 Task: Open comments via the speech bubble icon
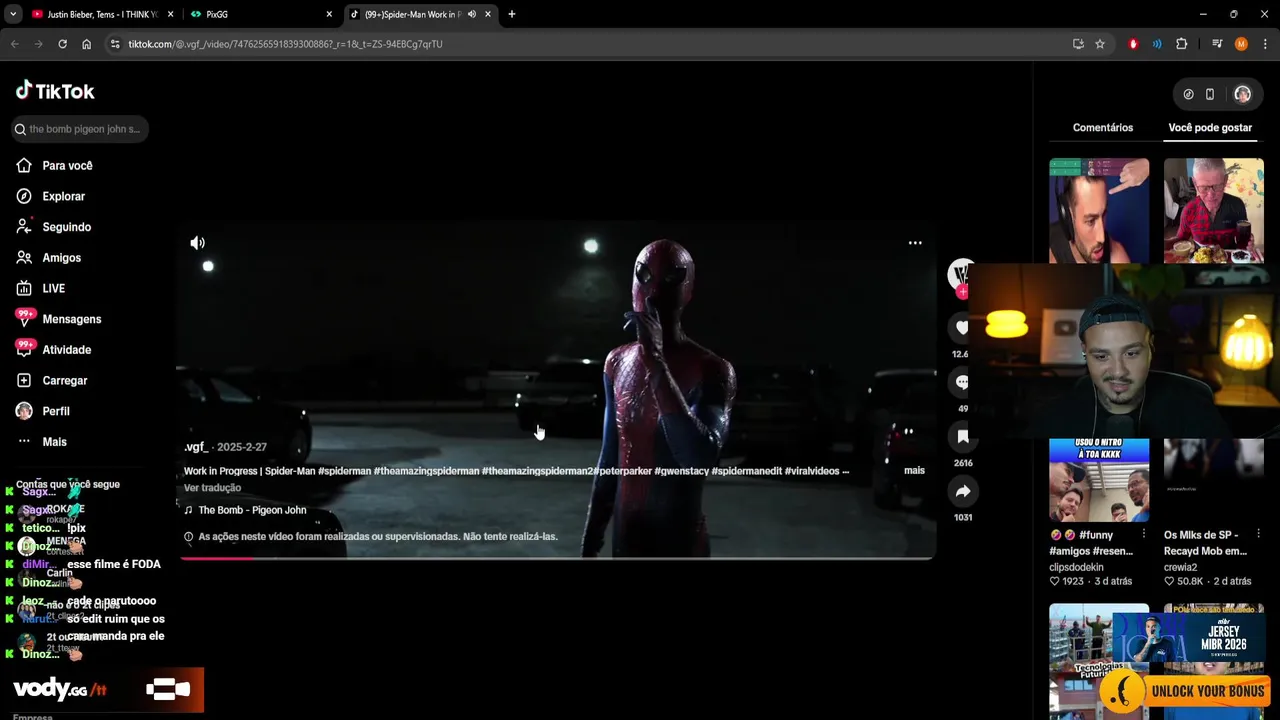(x=962, y=382)
